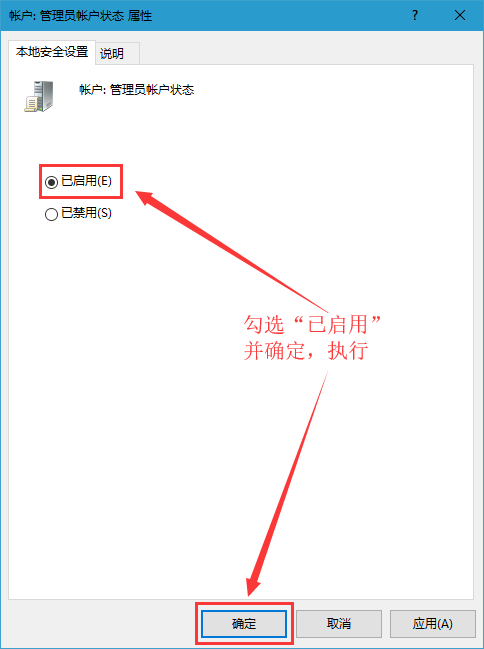Screen dimensions: 484x649
Task: Select the 已启用(E) radio button
Action: tap(51, 182)
